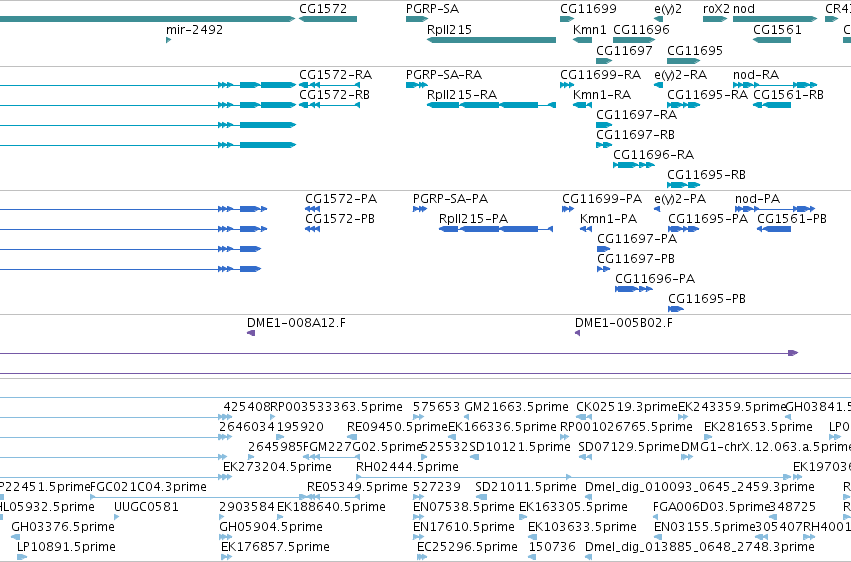851x562 pixels.
Task: Open the CG11695-PB protein label
Action: point(707,299)
